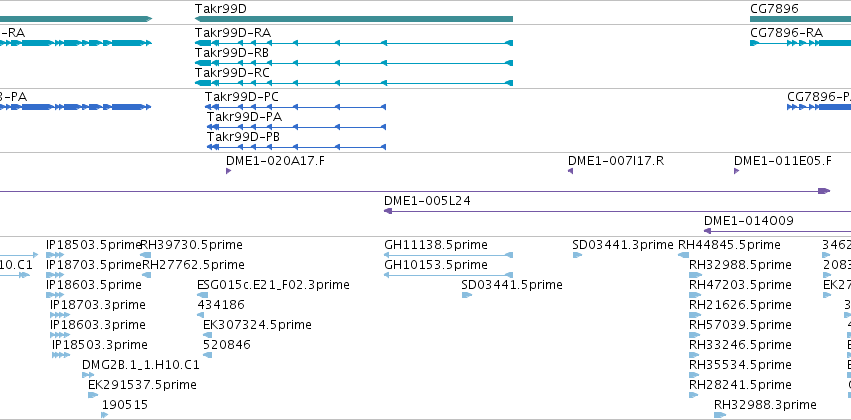Select the ESG015c.E21_F02.3prime EST
Viewport: 851px width, 420px height.
202,295
